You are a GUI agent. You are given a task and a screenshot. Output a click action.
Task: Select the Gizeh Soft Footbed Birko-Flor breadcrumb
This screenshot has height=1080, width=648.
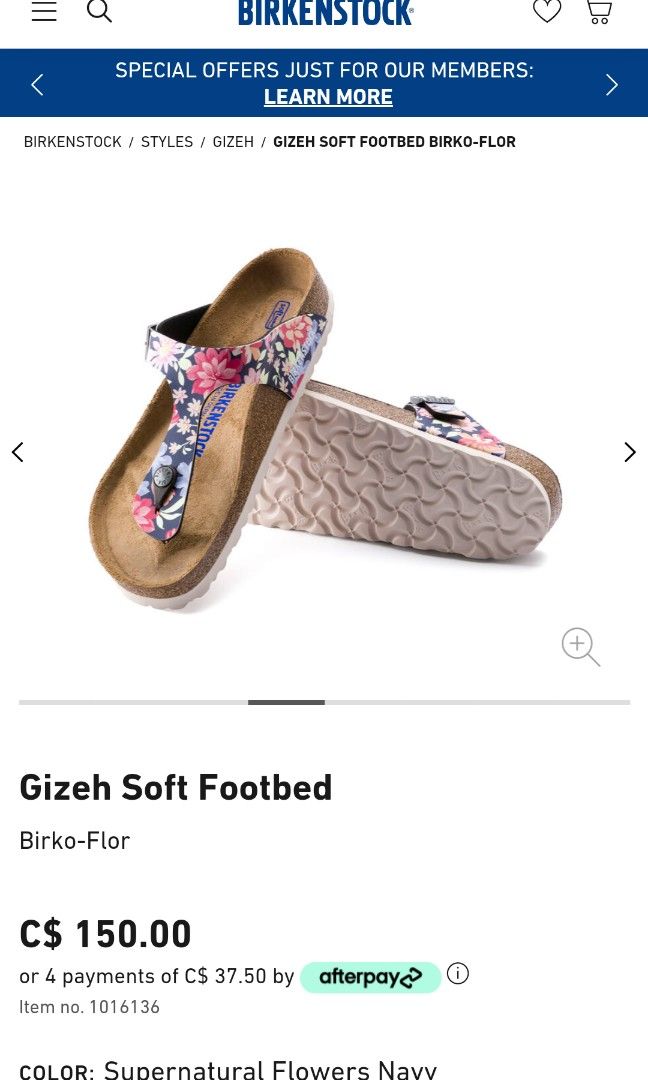coord(394,142)
